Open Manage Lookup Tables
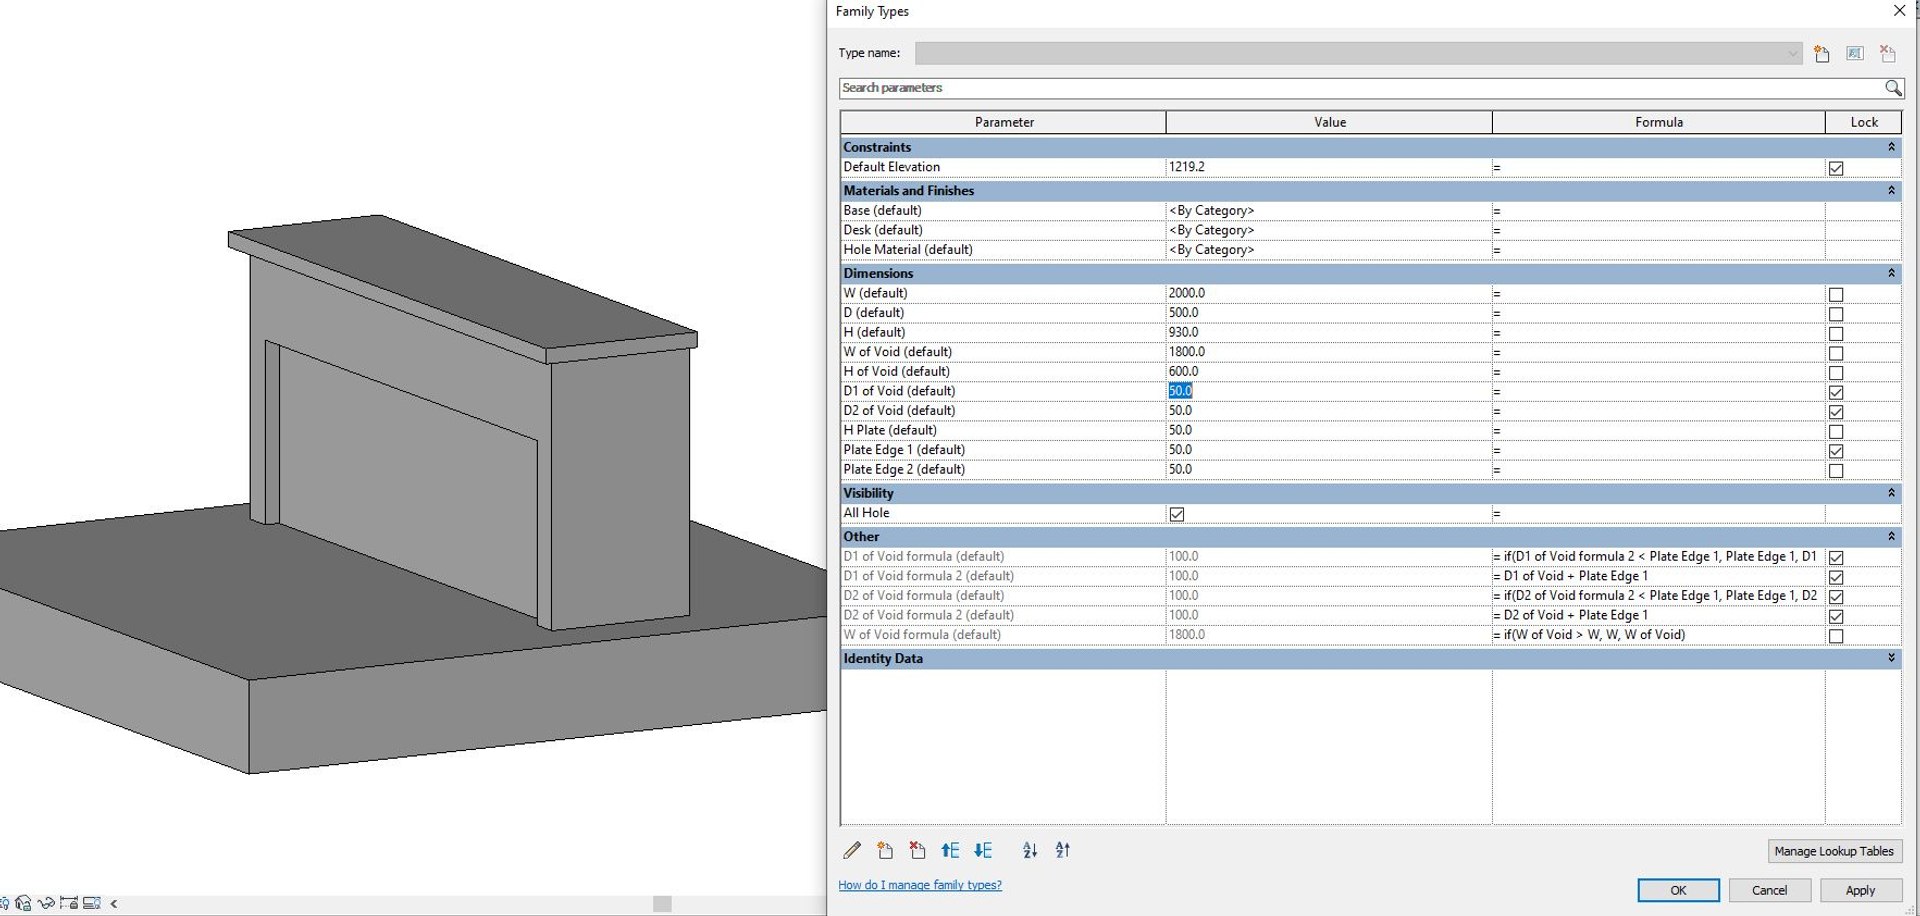 click(1834, 851)
